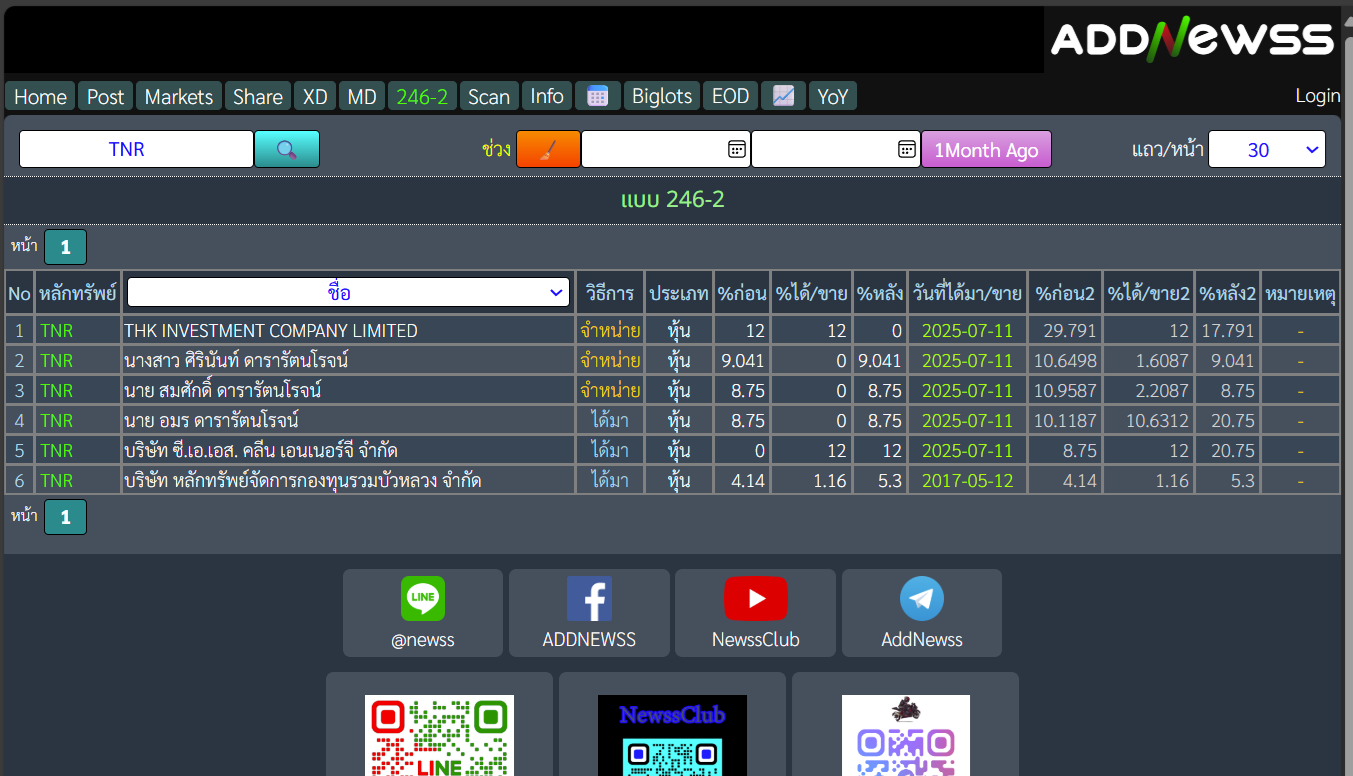This screenshot has width=1353, height=776.
Task: Click the หมายเหตุ column header
Action: tap(1300, 293)
